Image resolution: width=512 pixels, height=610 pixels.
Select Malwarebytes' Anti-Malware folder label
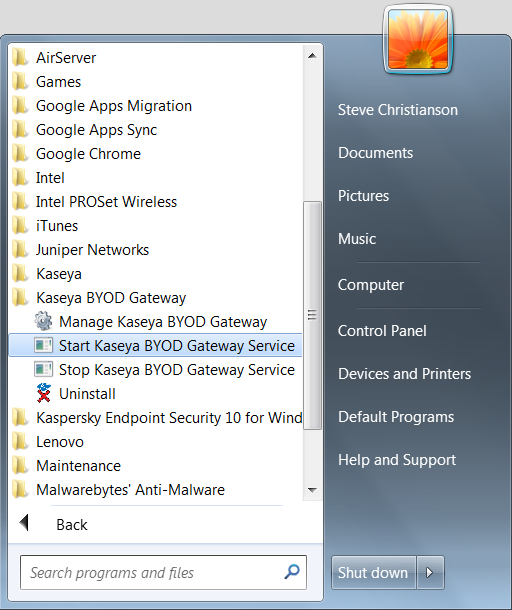(130, 490)
